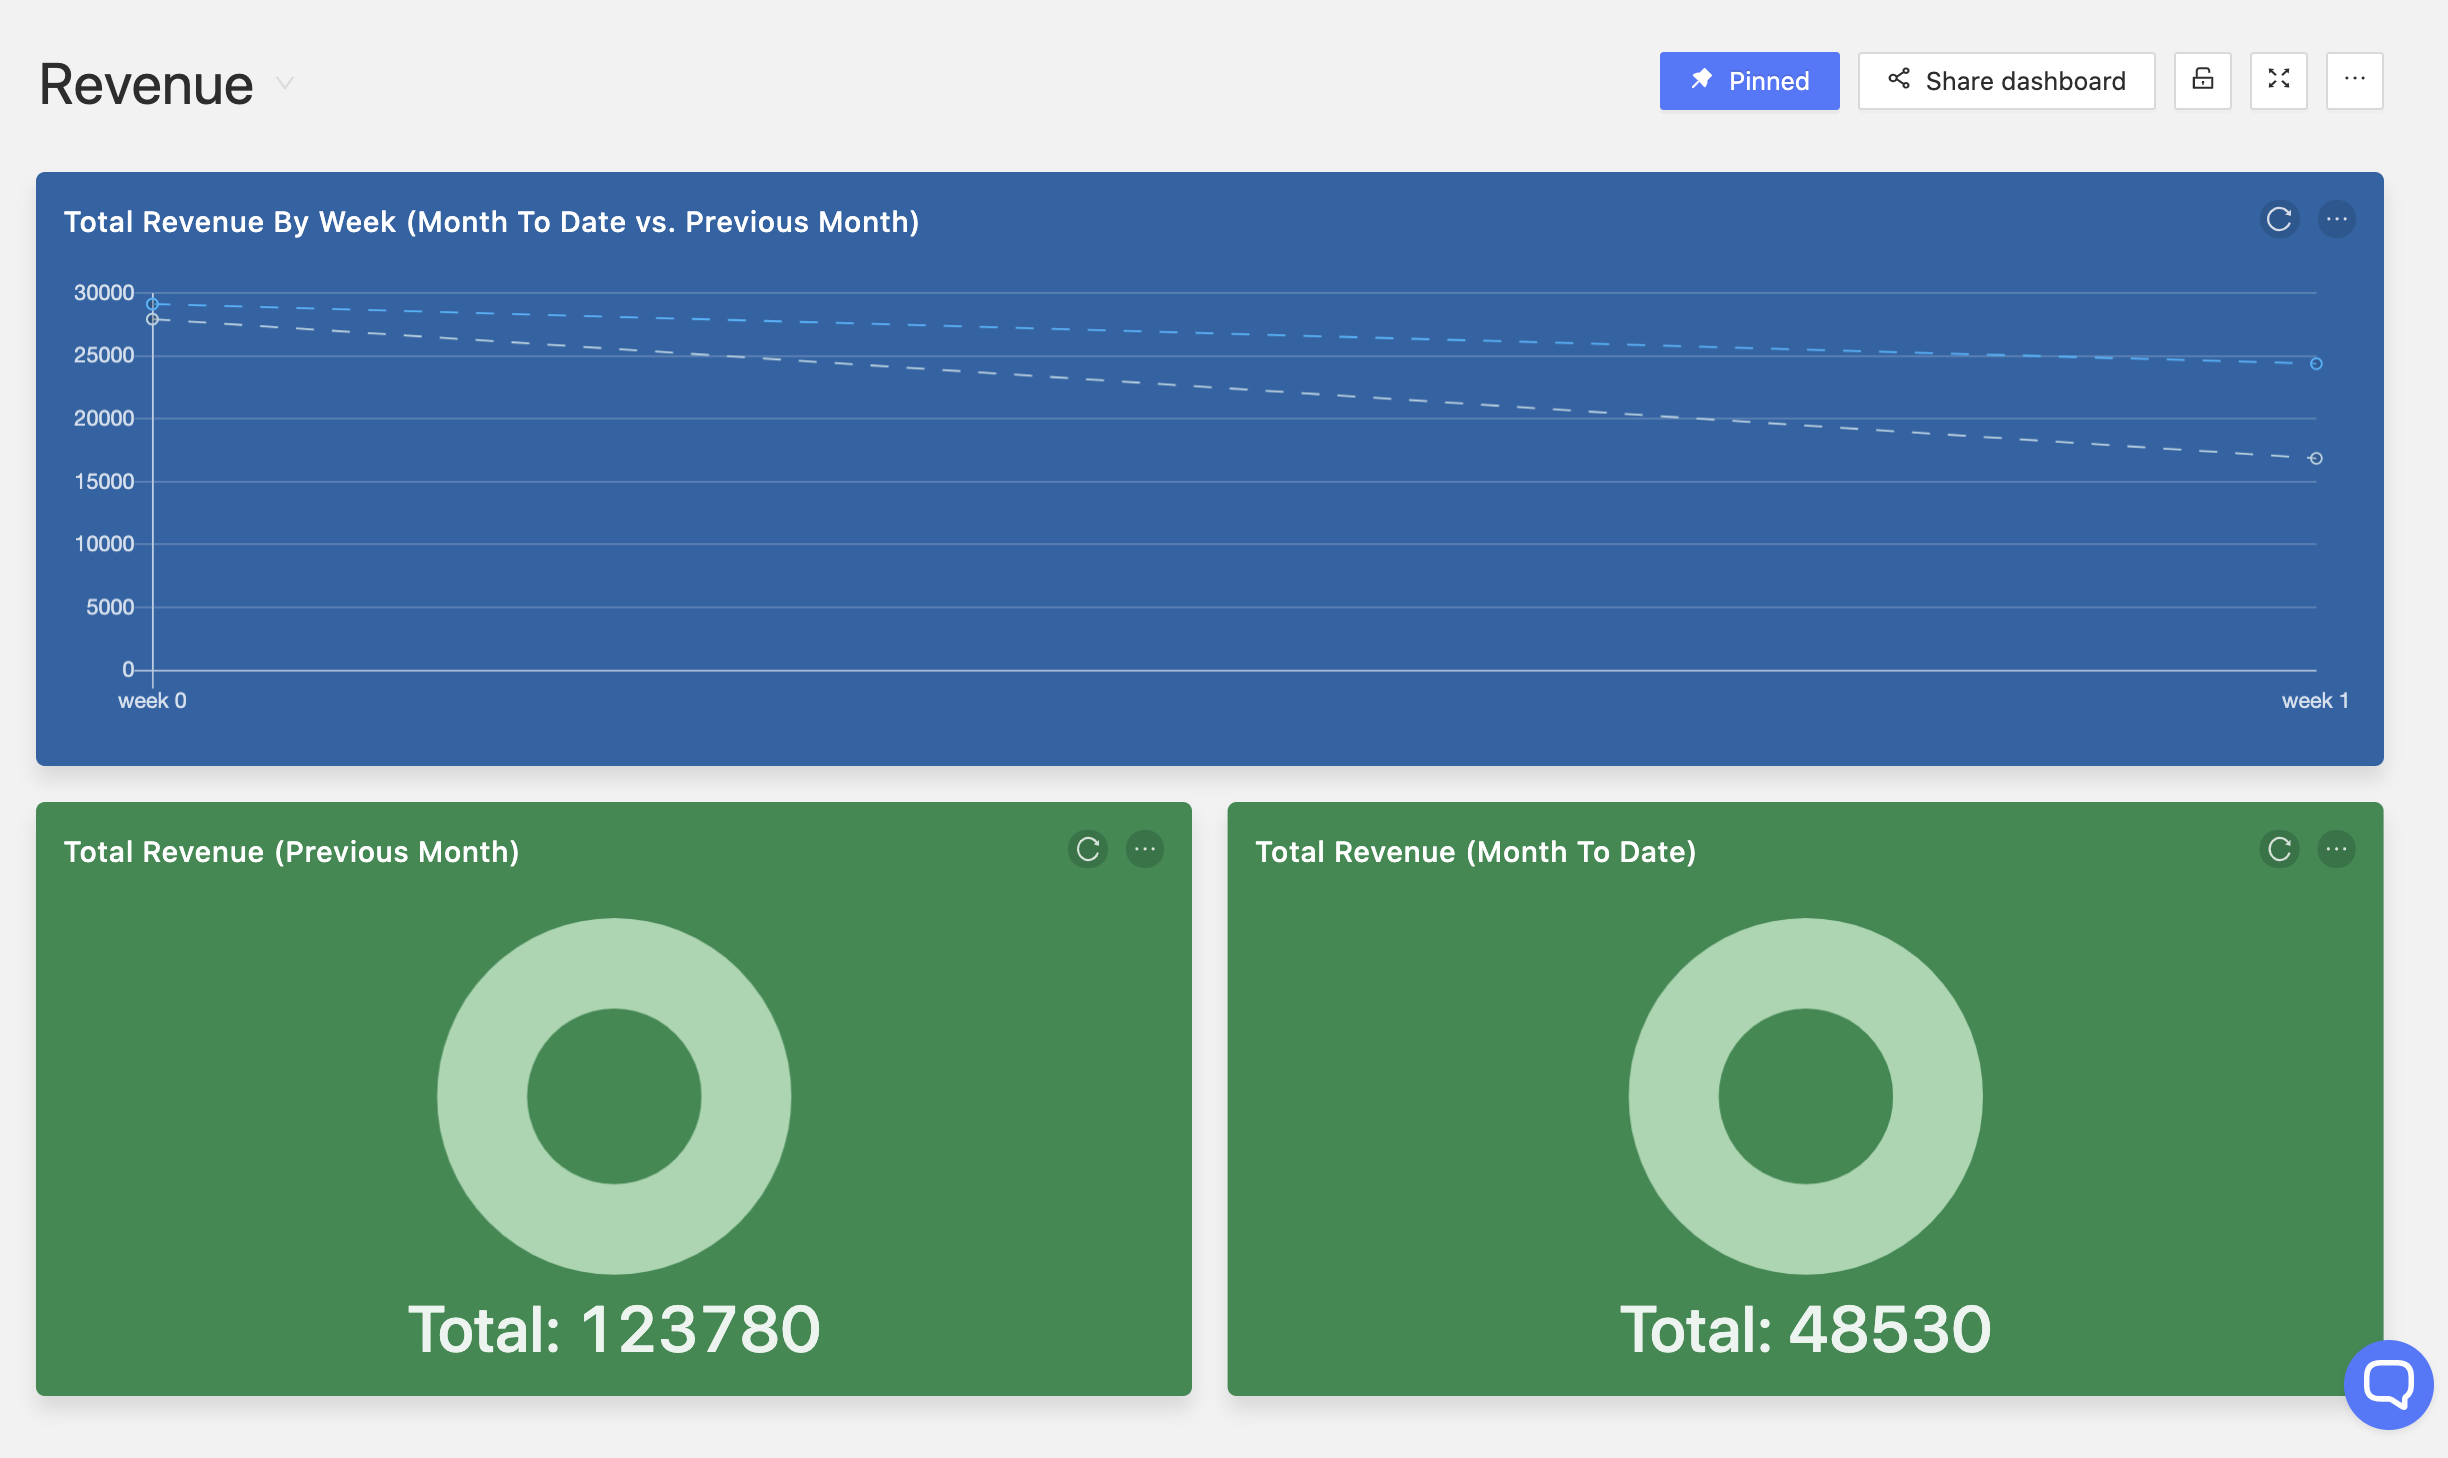2448x1458 pixels.
Task: Refresh Total Revenue (Month To Date) widget
Action: point(2279,849)
